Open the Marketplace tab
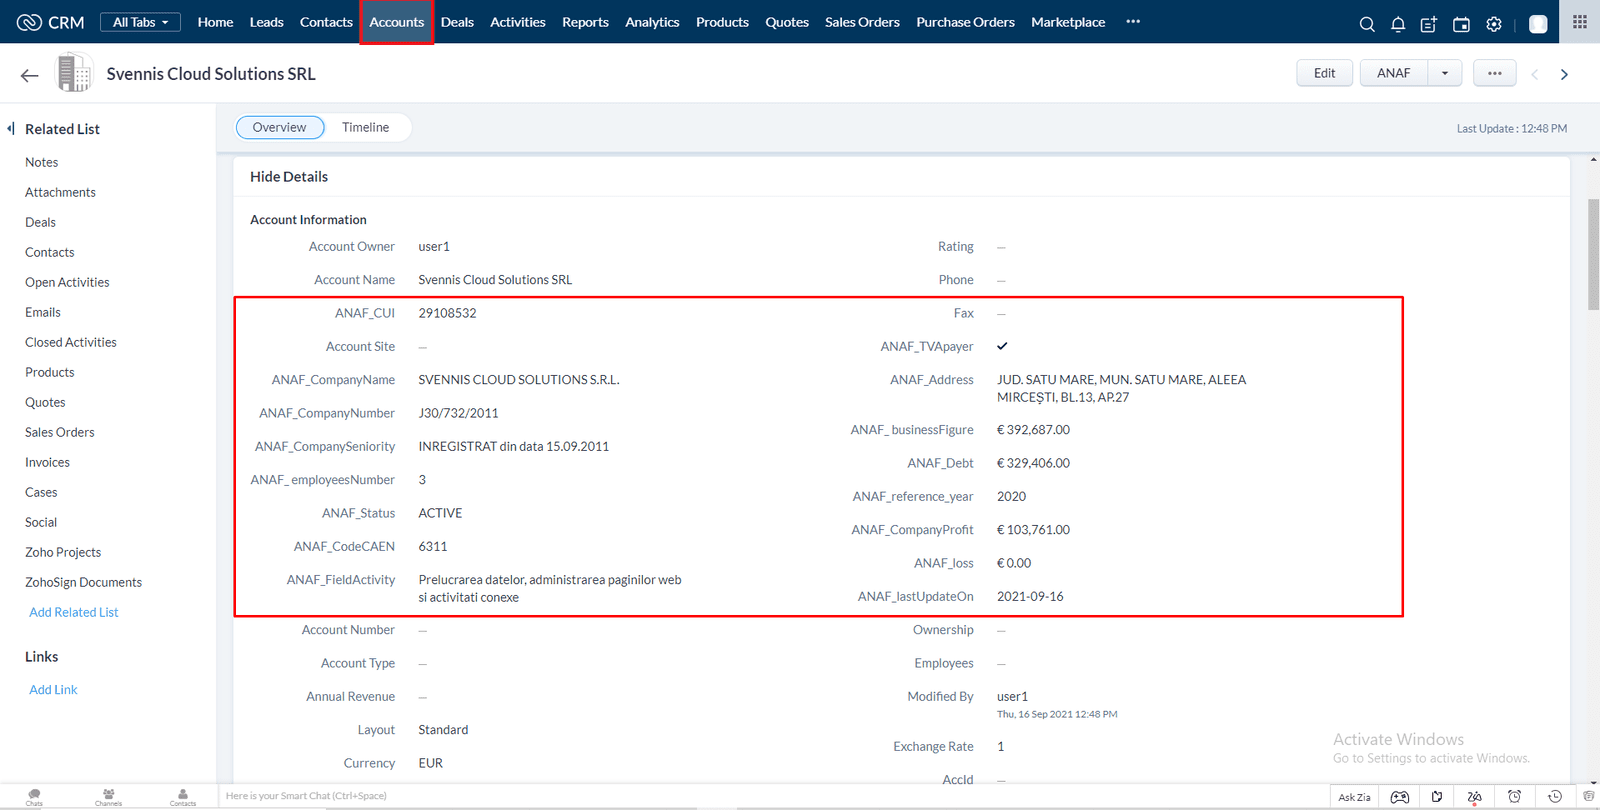The image size is (1600, 810). point(1068,22)
